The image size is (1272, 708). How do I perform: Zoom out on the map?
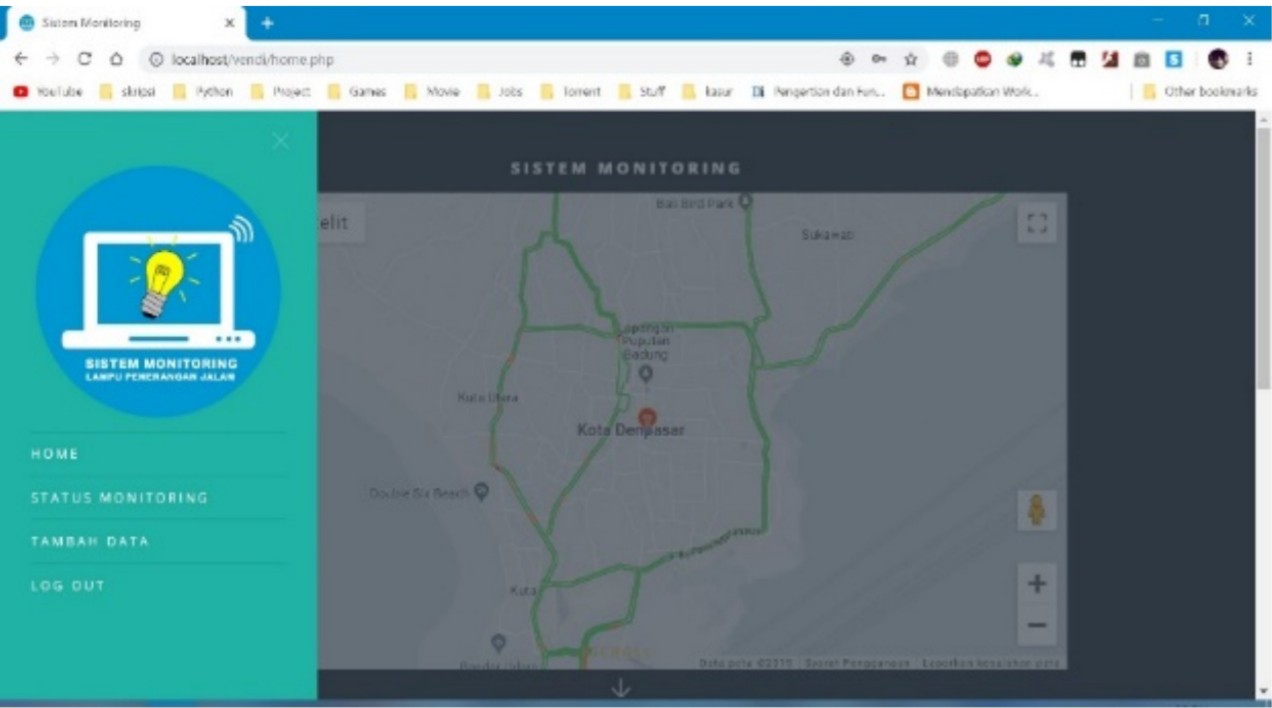pyautogui.click(x=1036, y=626)
